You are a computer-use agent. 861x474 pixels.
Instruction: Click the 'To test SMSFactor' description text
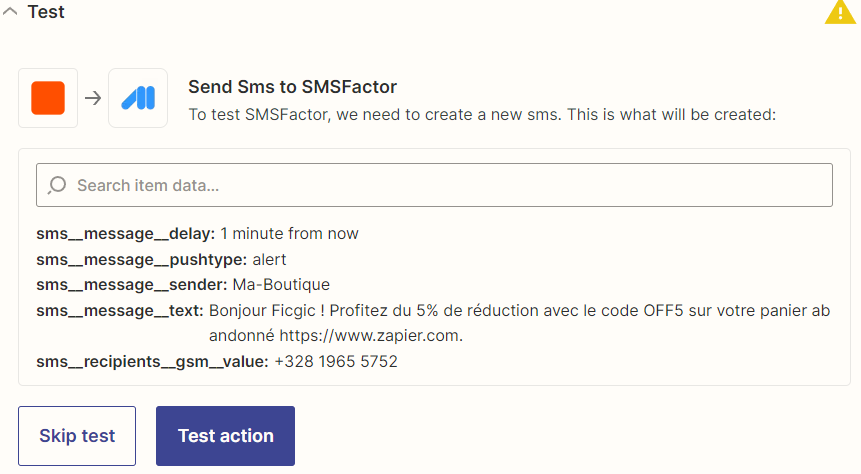pyautogui.click(x=482, y=114)
